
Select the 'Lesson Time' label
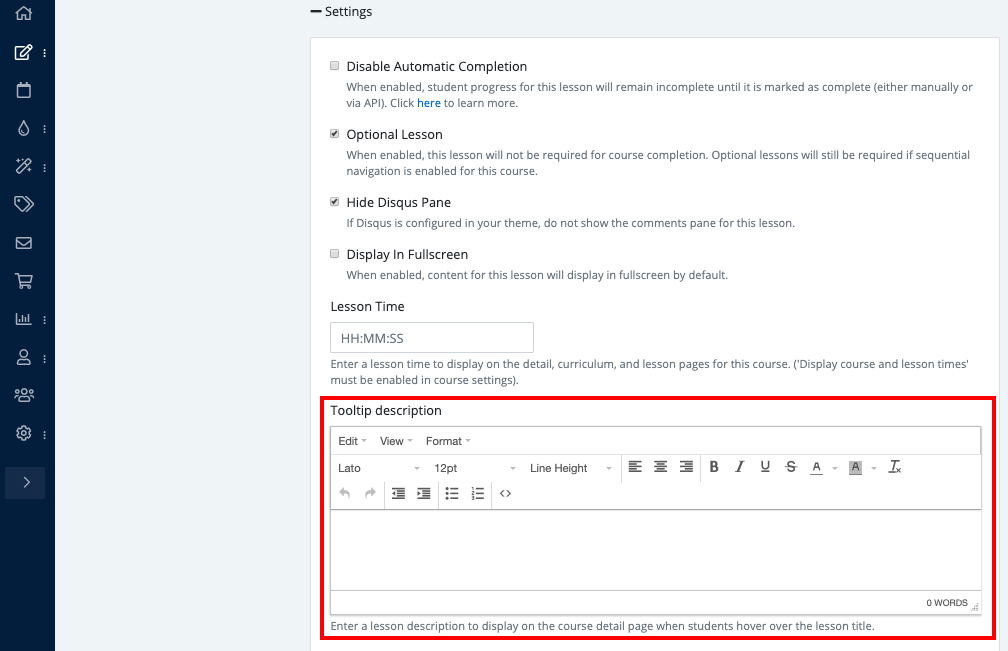click(367, 307)
